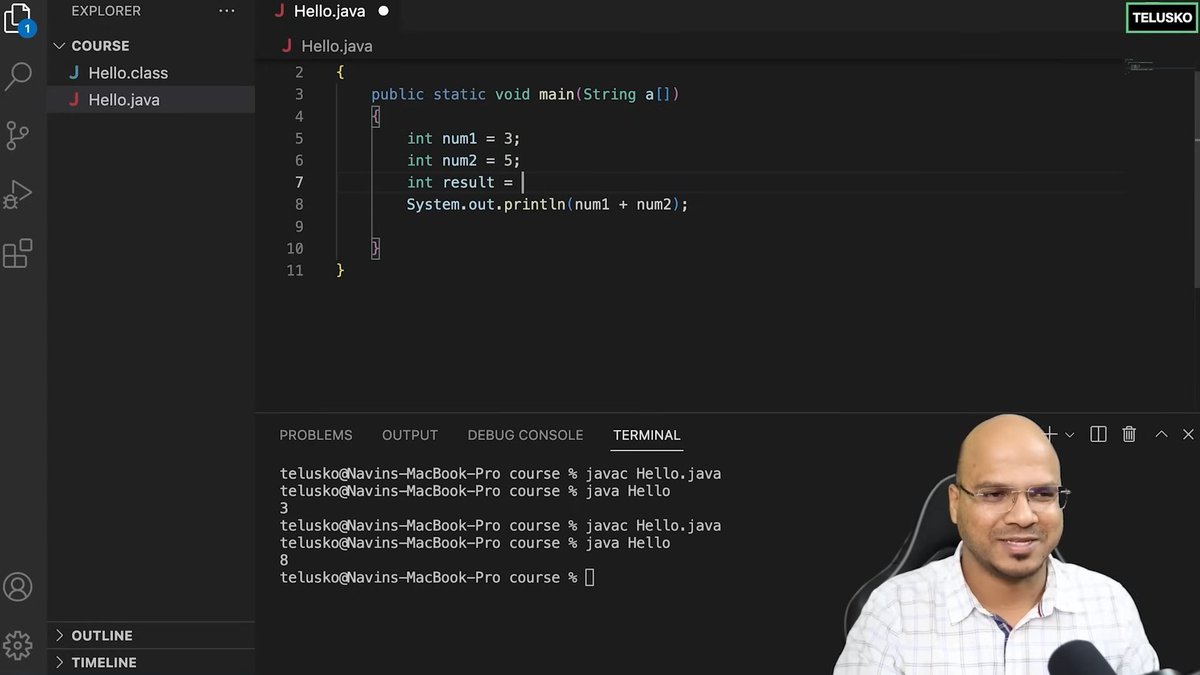Image resolution: width=1200 pixels, height=675 pixels.
Task: Close the unsaved Hello.java tab via dot
Action: 383,12
